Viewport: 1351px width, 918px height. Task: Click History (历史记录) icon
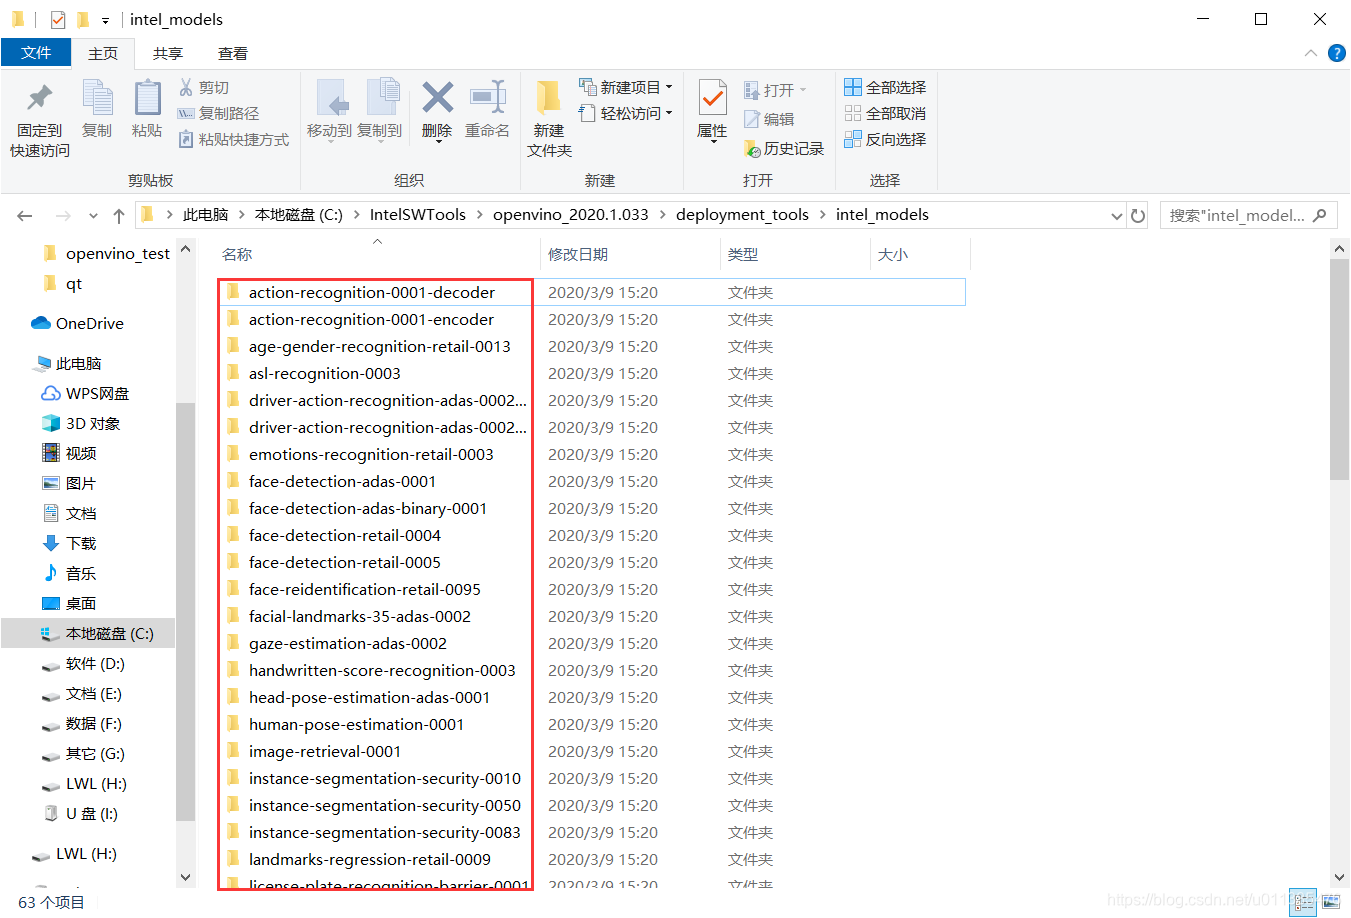[x=784, y=148]
